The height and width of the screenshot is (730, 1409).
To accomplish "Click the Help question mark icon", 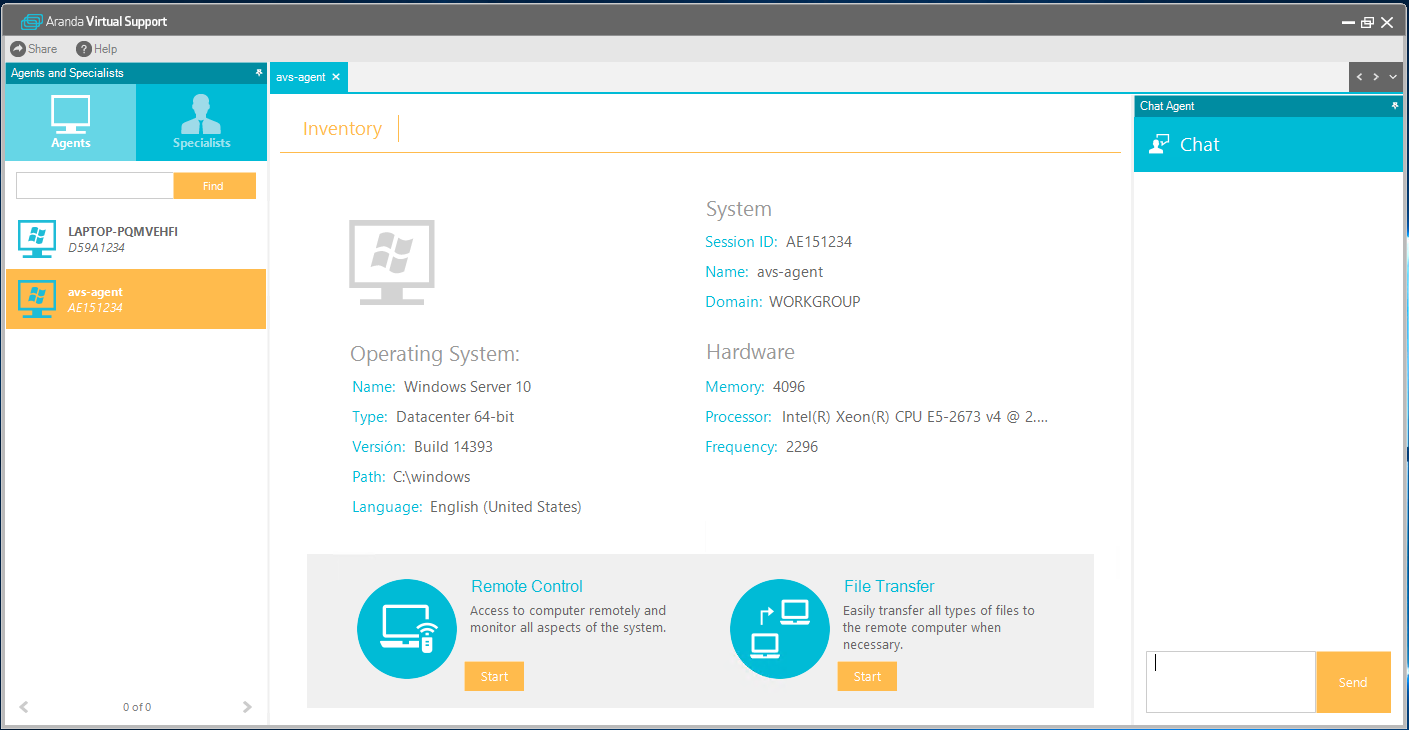I will (x=83, y=49).
